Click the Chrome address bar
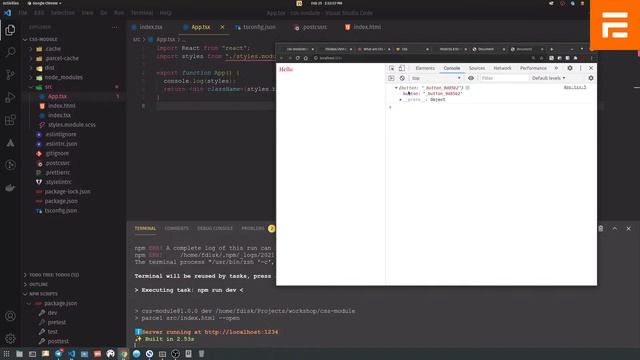 coord(420,58)
